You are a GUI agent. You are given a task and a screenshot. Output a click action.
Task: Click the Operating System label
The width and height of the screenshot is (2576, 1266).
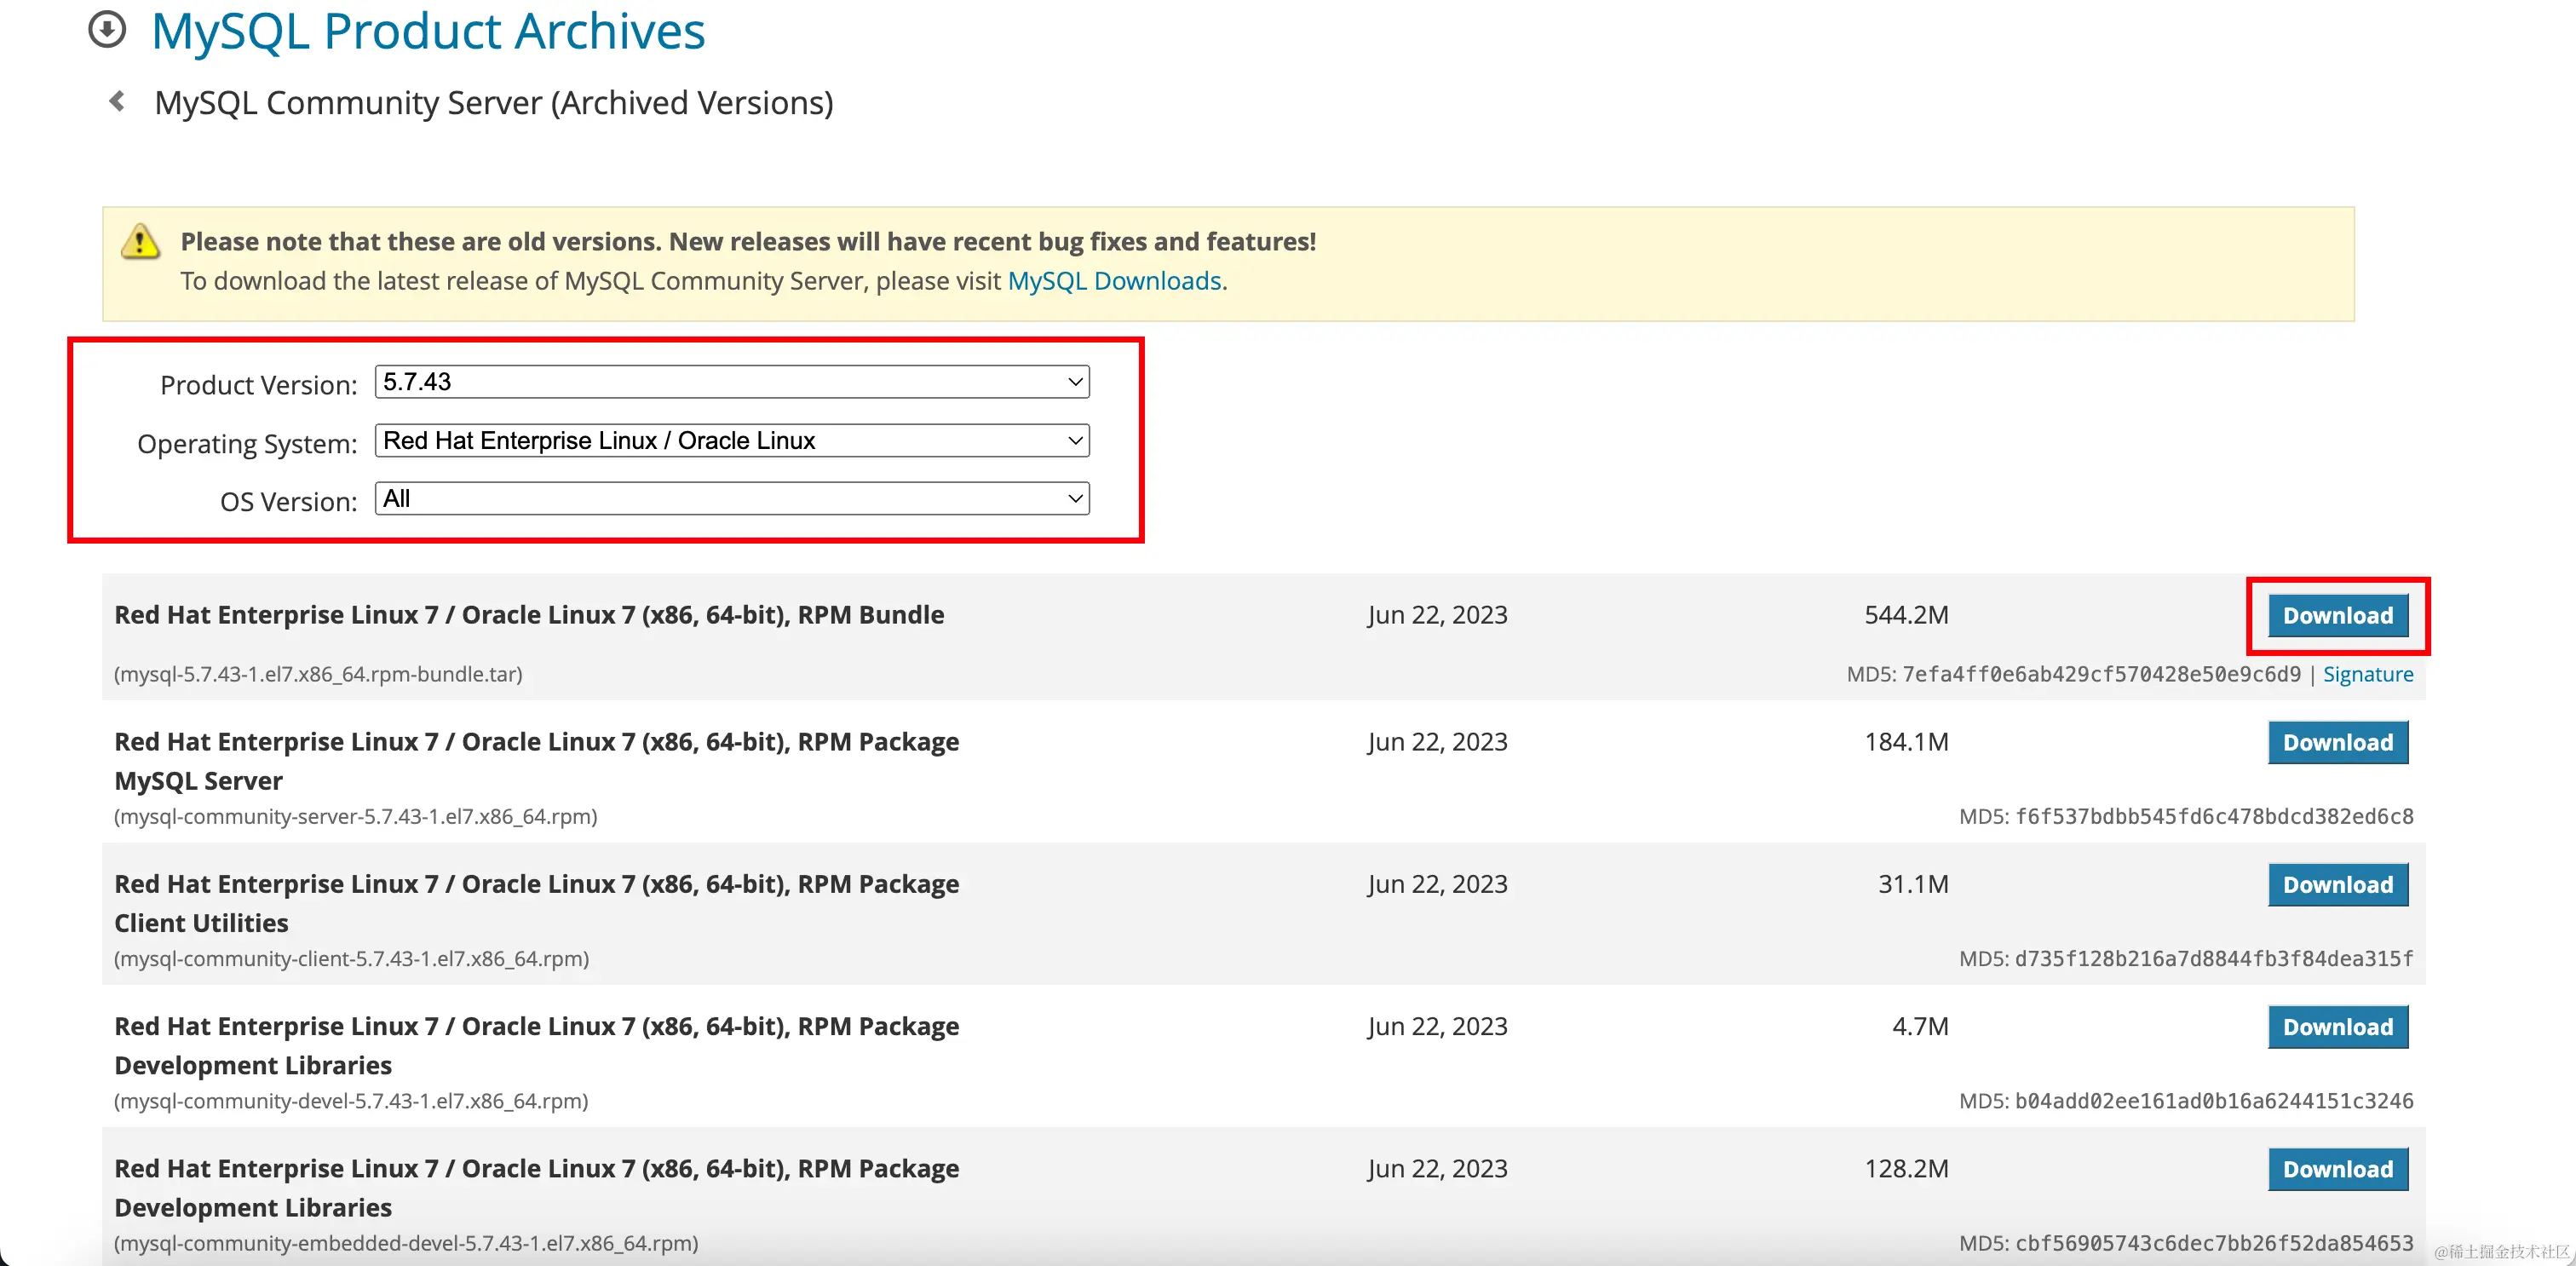[247, 444]
